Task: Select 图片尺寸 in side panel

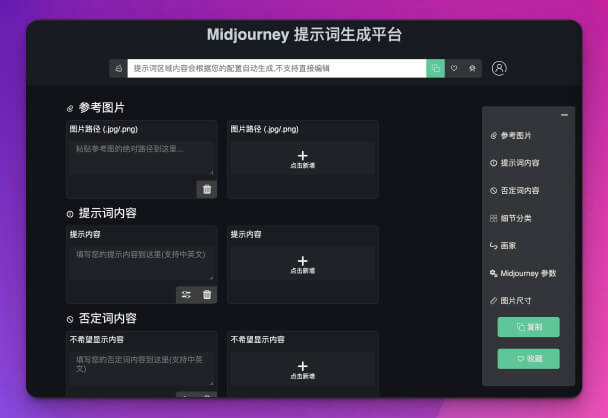Action: [x=510, y=301]
